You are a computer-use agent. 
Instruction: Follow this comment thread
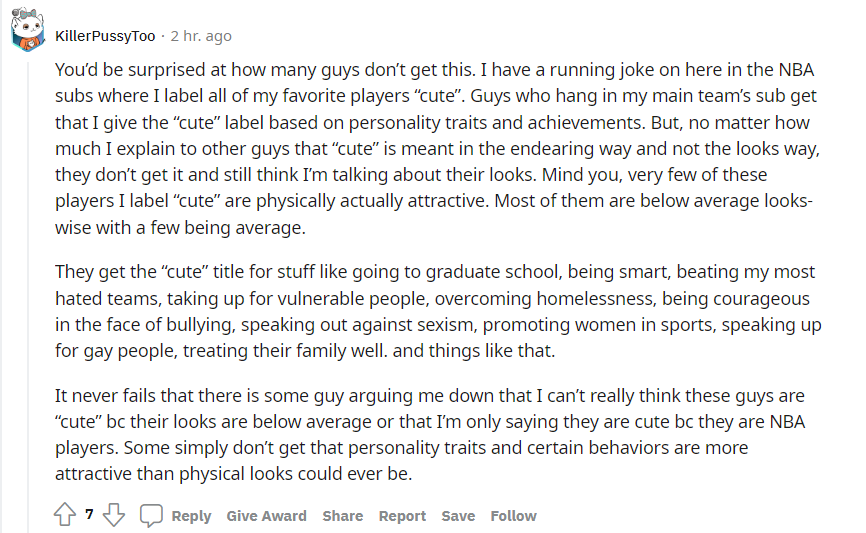(513, 516)
